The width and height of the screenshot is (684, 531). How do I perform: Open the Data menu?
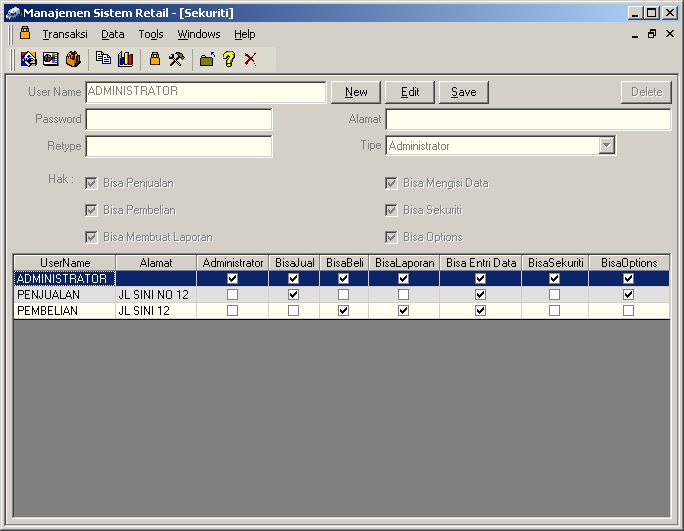point(112,34)
